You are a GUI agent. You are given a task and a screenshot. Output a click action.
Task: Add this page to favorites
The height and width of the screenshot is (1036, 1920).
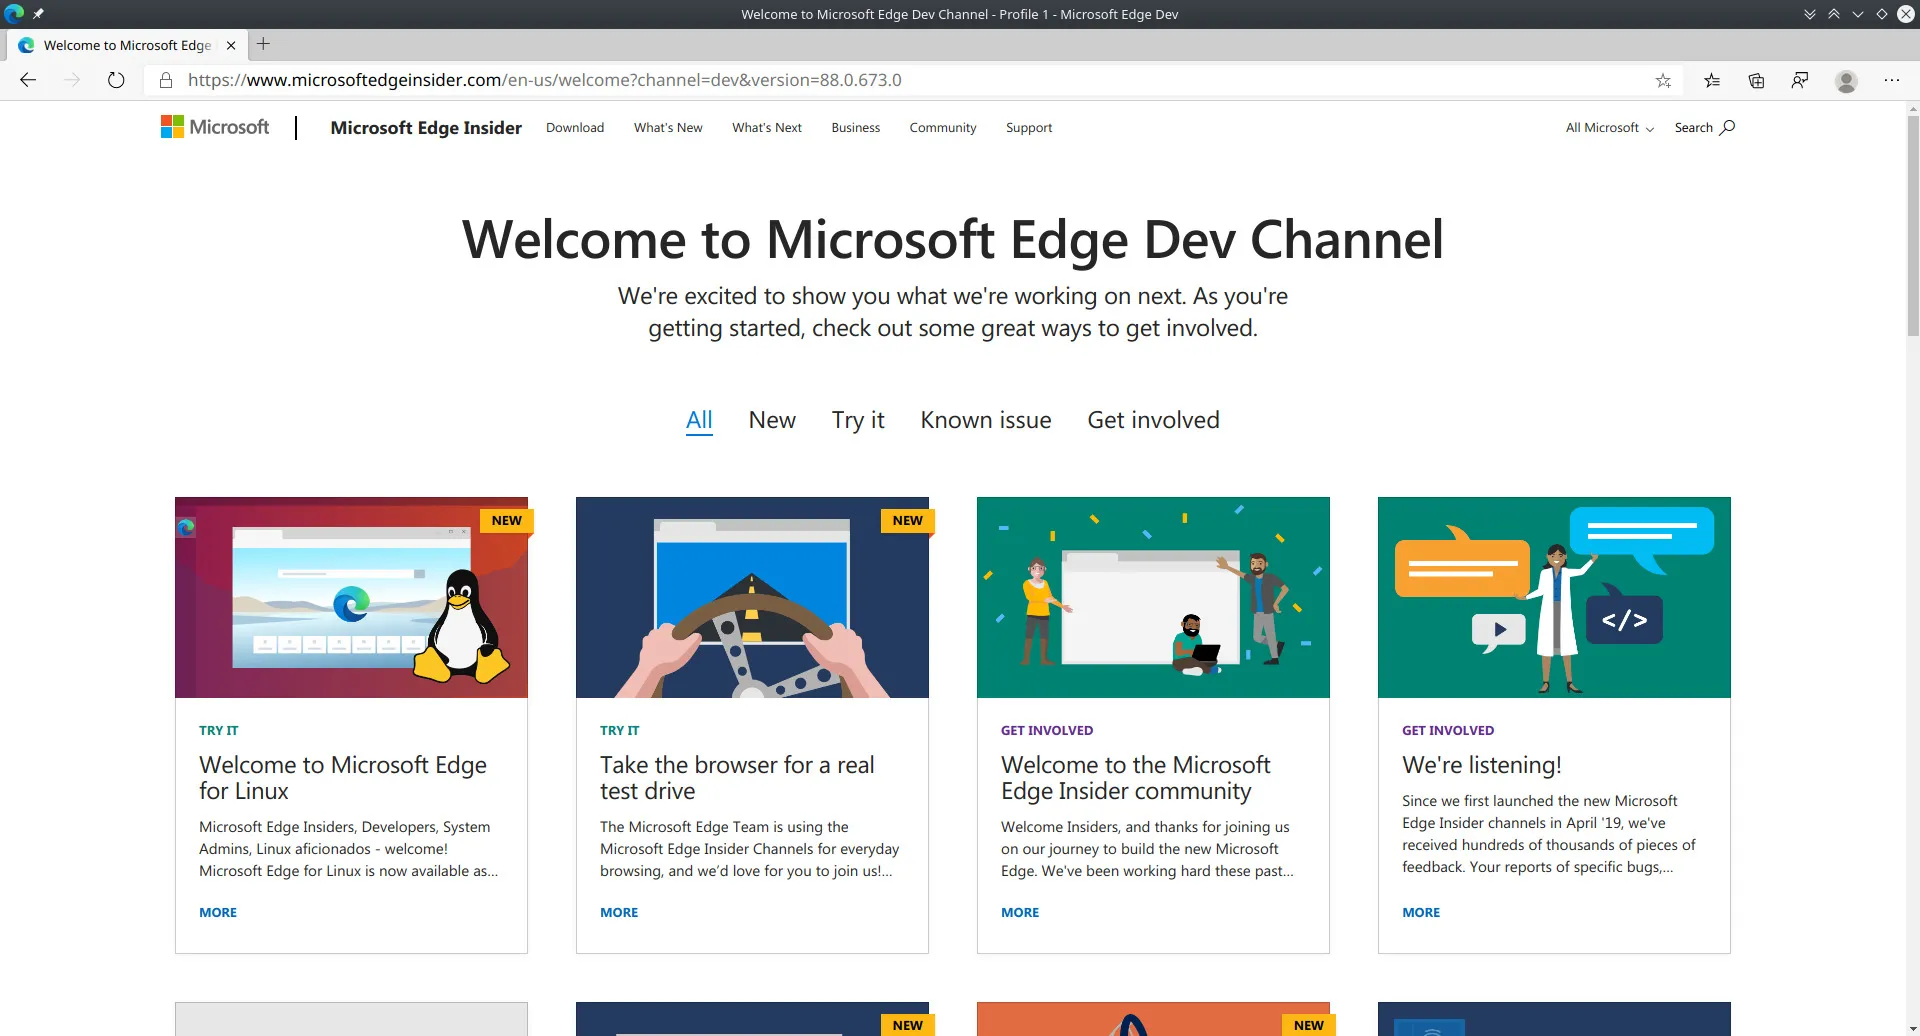pos(1663,80)
